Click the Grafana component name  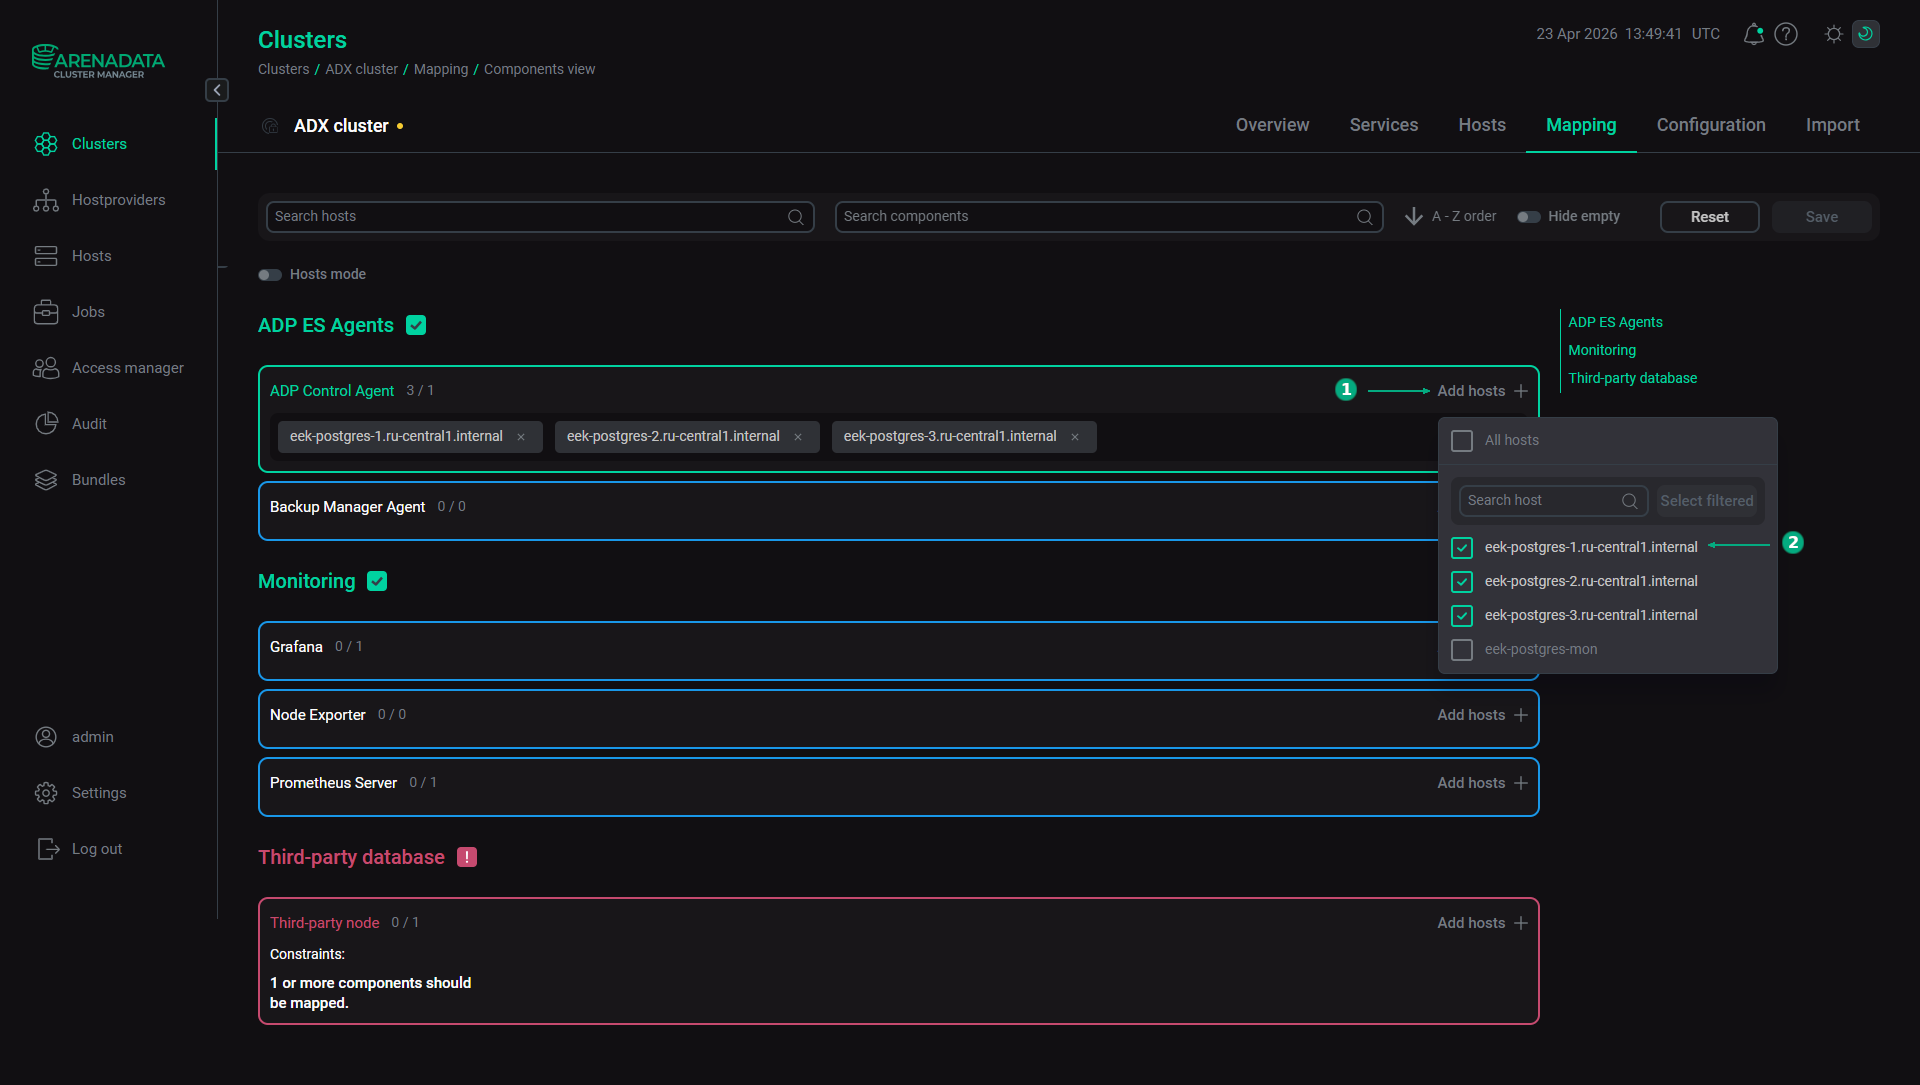pyautogui.click(x=296, y=647)
